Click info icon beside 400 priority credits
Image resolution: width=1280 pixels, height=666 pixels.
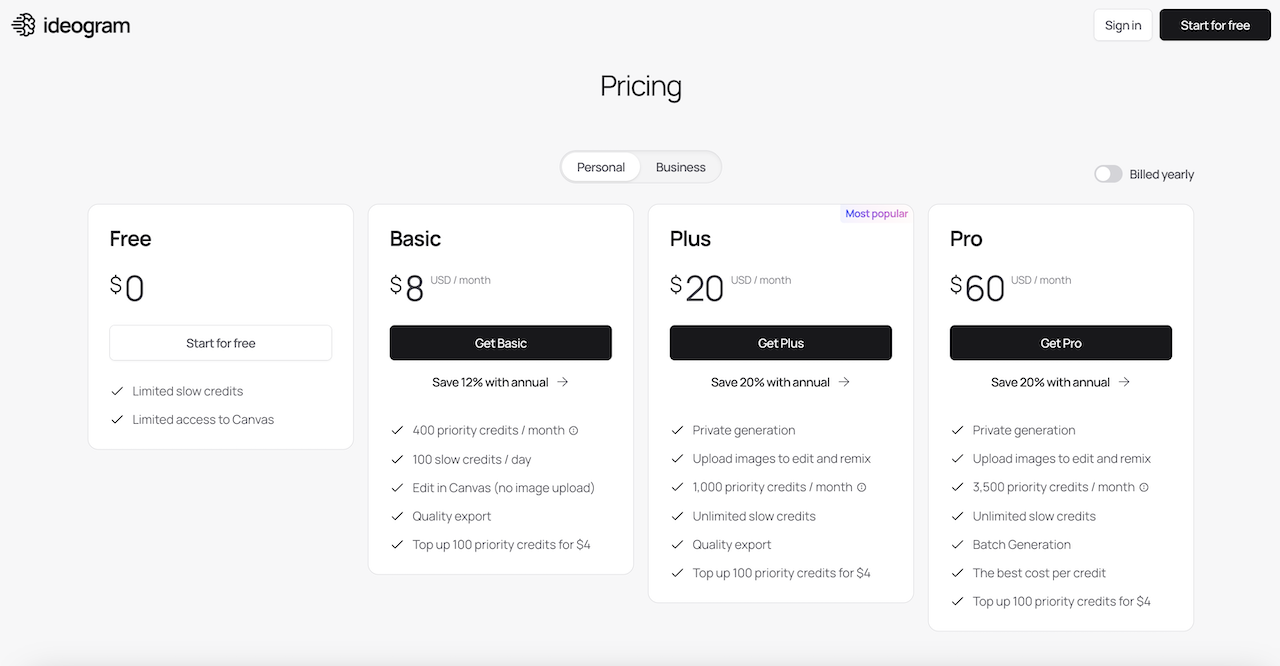tap(574, 431)
